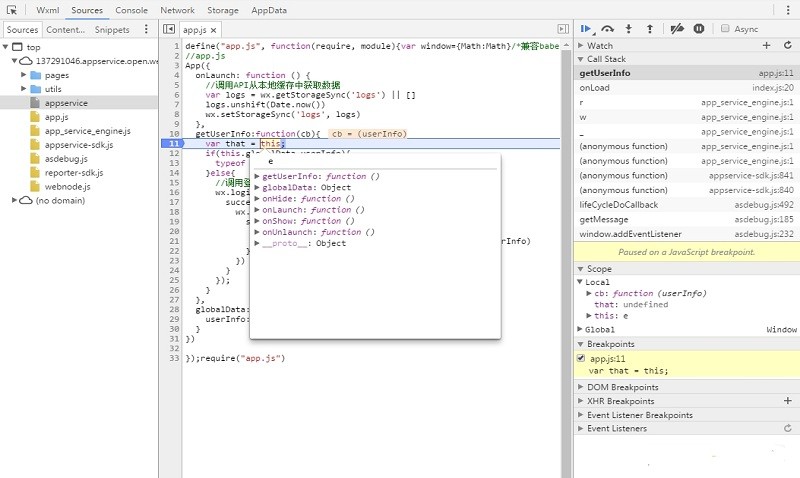Hide the file navigator sidebar
The width and height of the screenshot is (800, 478).
click(169, 30)
